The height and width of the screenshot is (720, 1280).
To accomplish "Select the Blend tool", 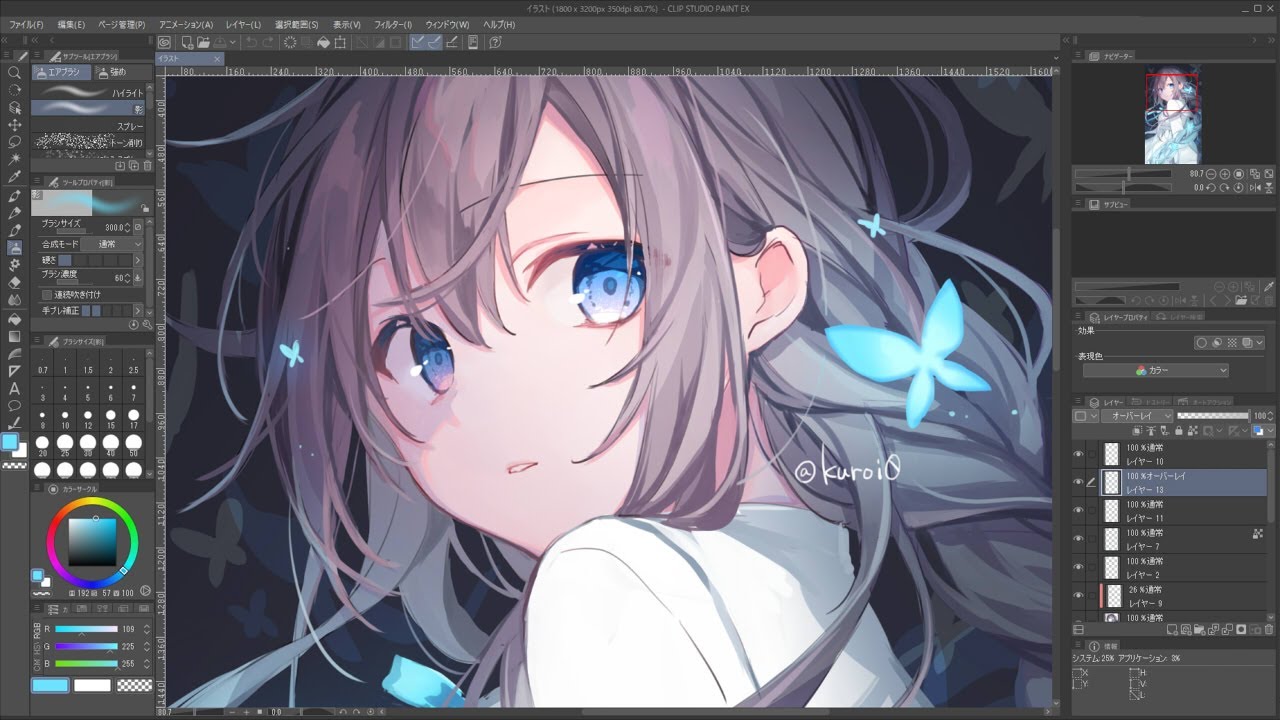I will tap(15, 300).
